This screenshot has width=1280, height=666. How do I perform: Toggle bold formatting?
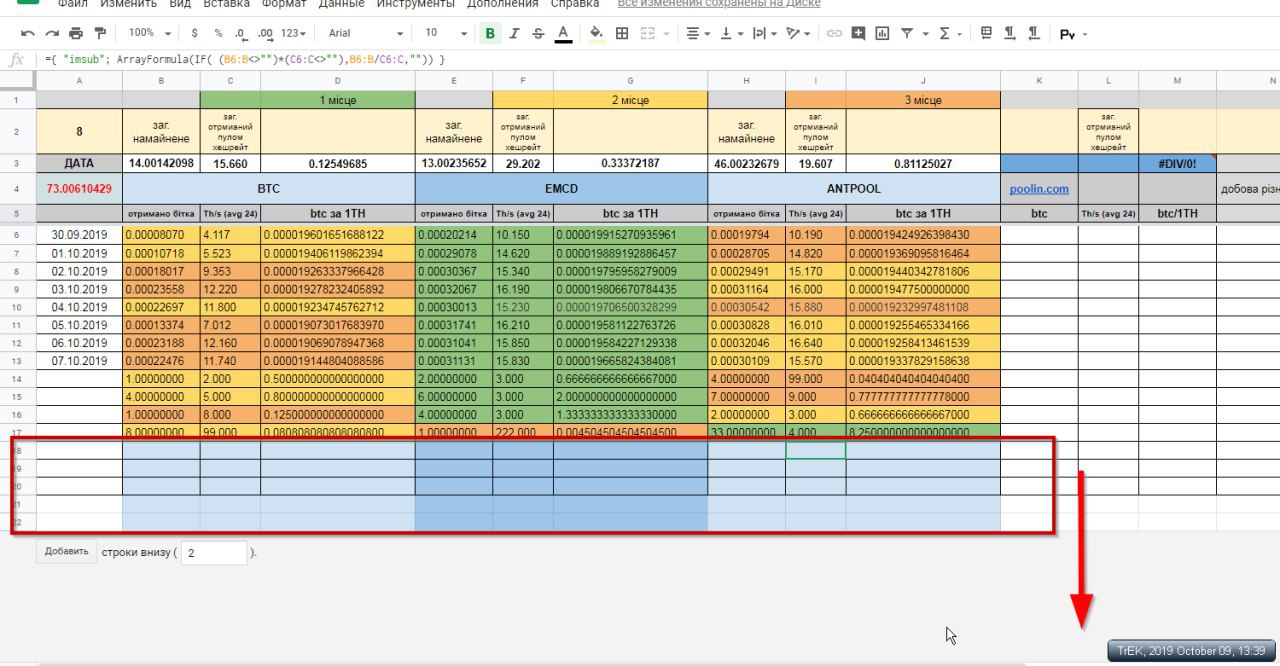(490, 33)
